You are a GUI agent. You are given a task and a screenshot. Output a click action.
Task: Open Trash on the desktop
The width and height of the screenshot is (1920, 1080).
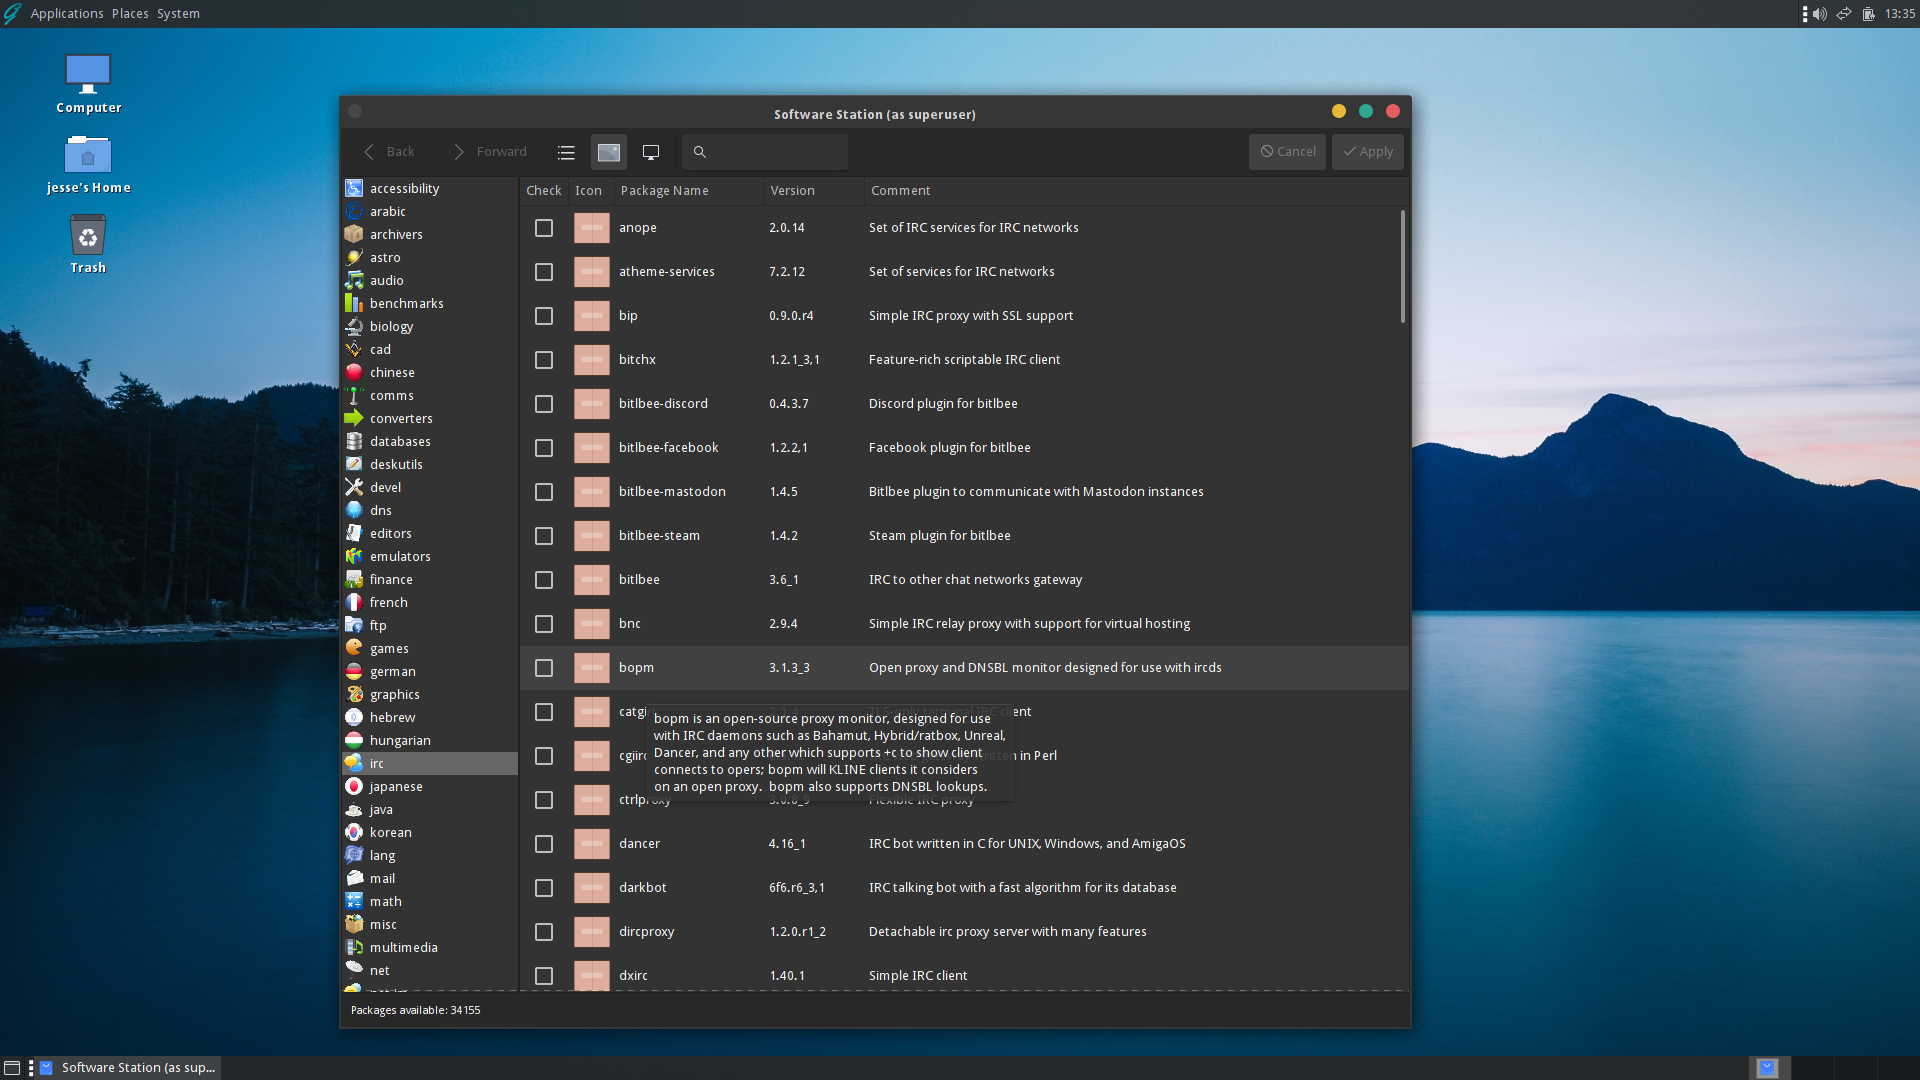(x=88, y=245)
